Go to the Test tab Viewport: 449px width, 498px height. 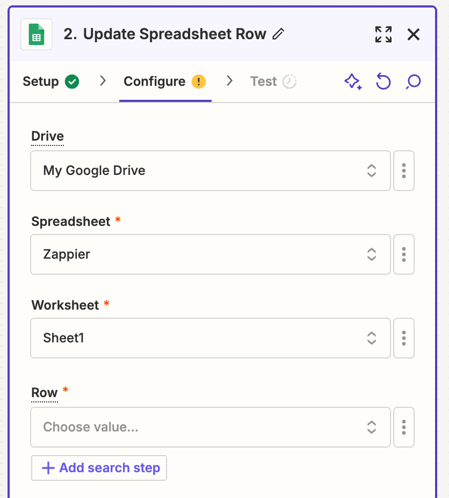tap(273, 82)
